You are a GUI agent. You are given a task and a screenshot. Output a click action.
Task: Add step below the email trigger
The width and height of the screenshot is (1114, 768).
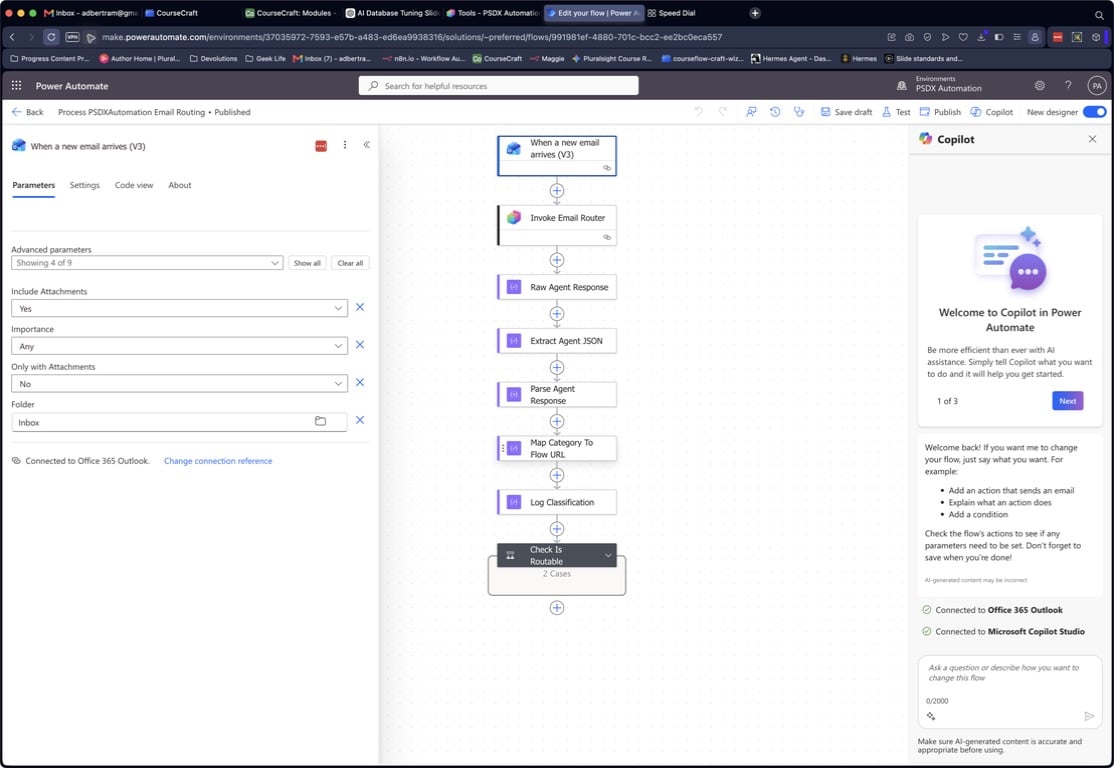pyautogui.click(x=557, y=190)
